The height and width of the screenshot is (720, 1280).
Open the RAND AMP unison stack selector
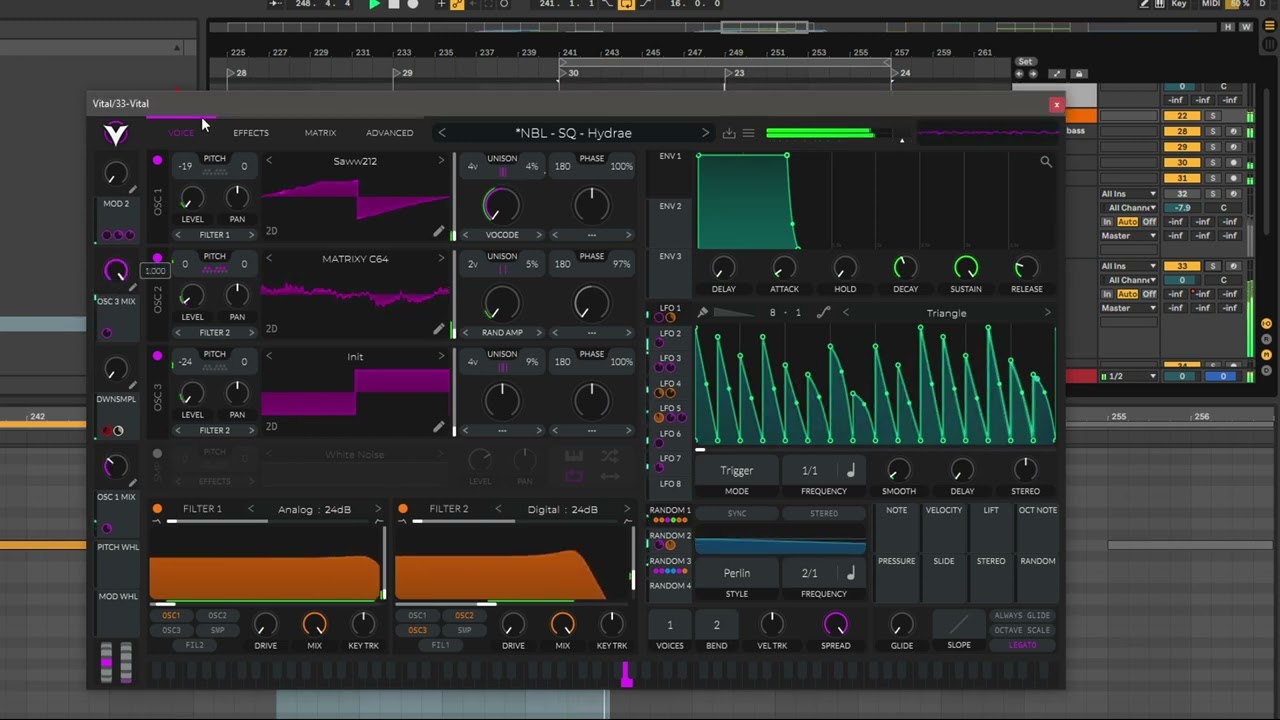click(502, 333)
